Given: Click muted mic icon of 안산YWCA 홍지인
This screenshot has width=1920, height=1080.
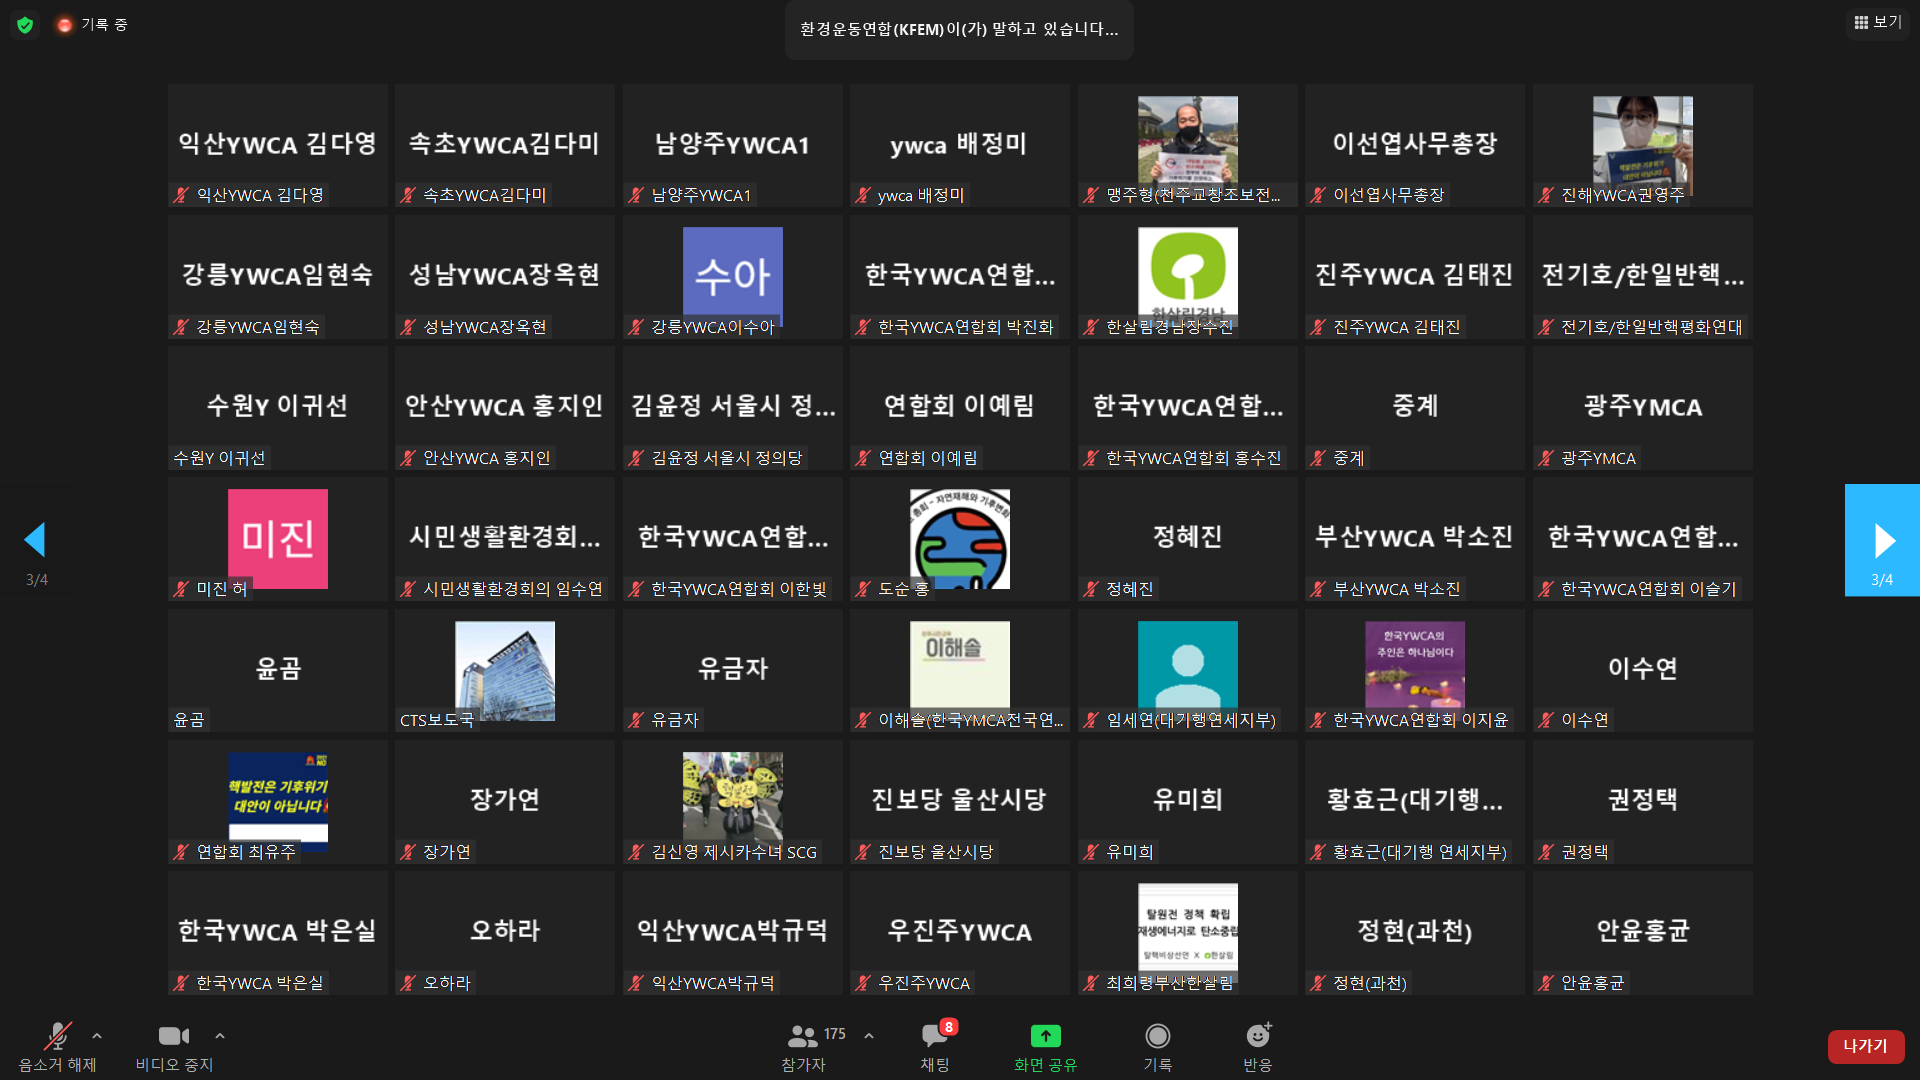Looking at the screenshot, I should 408,458.
